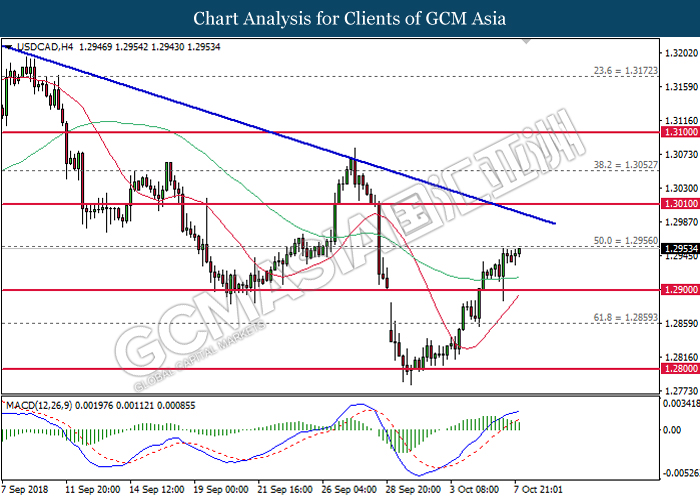Click the current price tag 1.29534
700x500 pixels.
click(681, 248)
